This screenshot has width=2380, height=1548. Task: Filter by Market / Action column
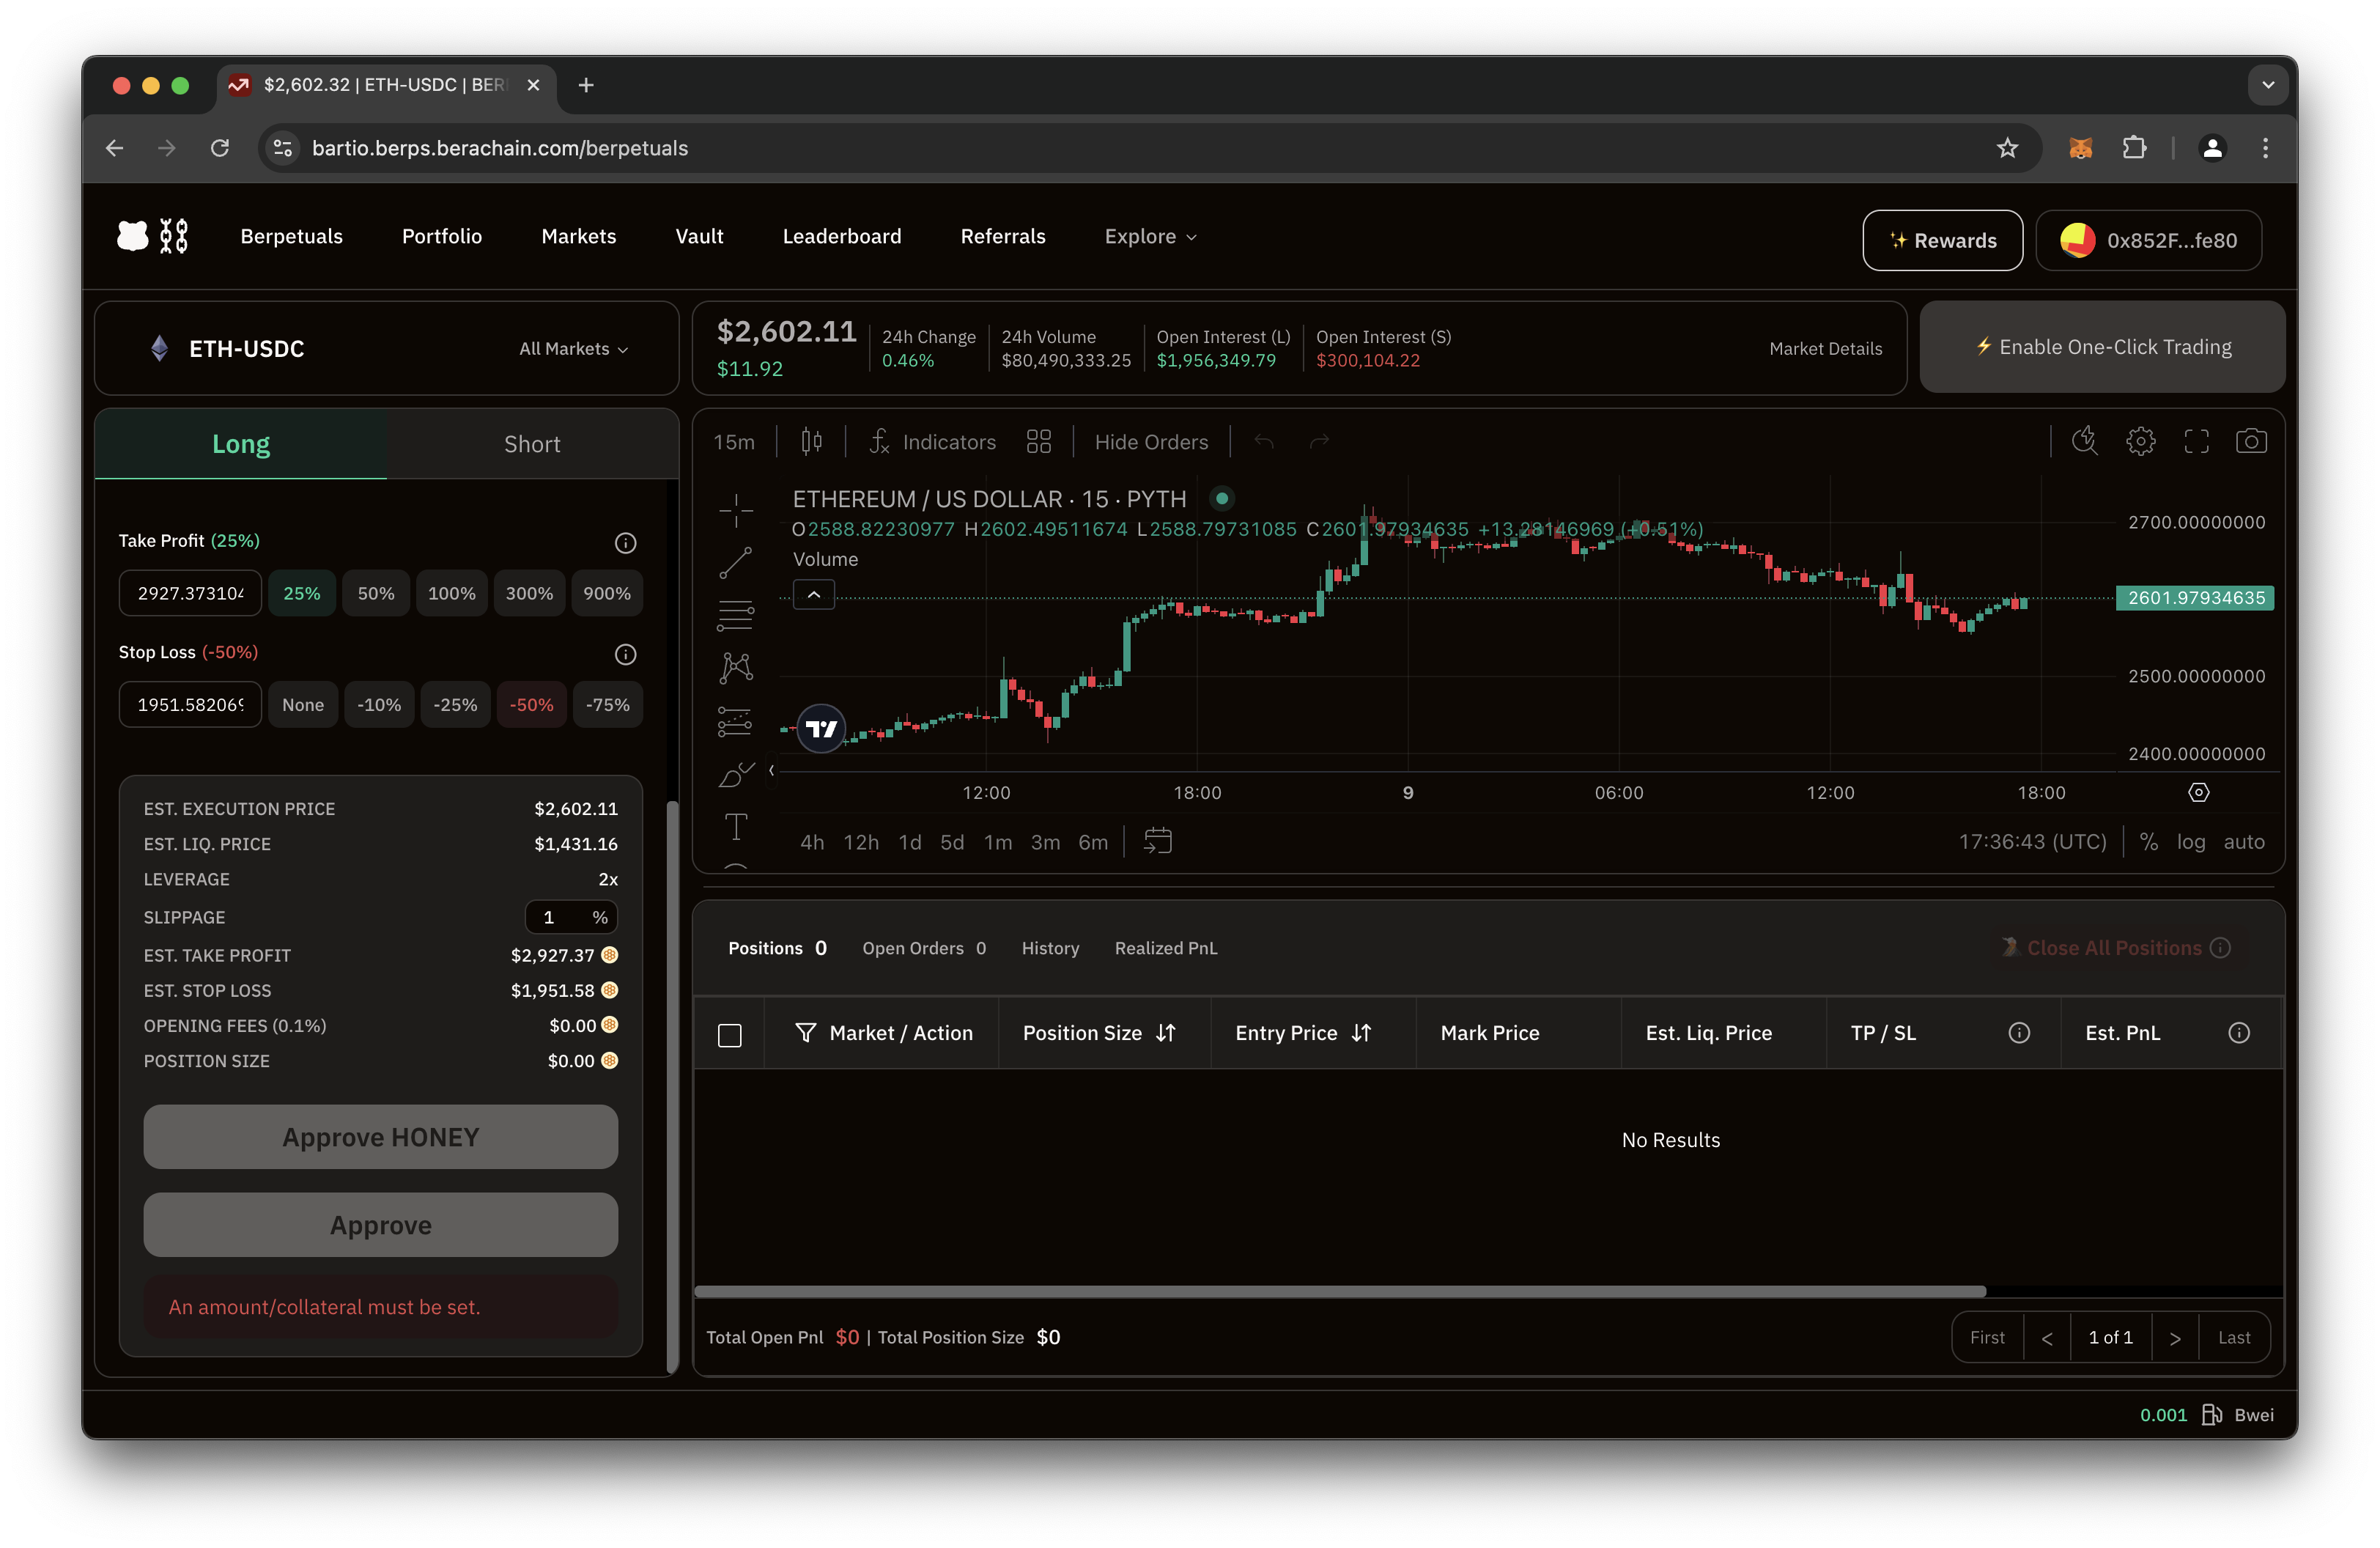(883, 1033)
